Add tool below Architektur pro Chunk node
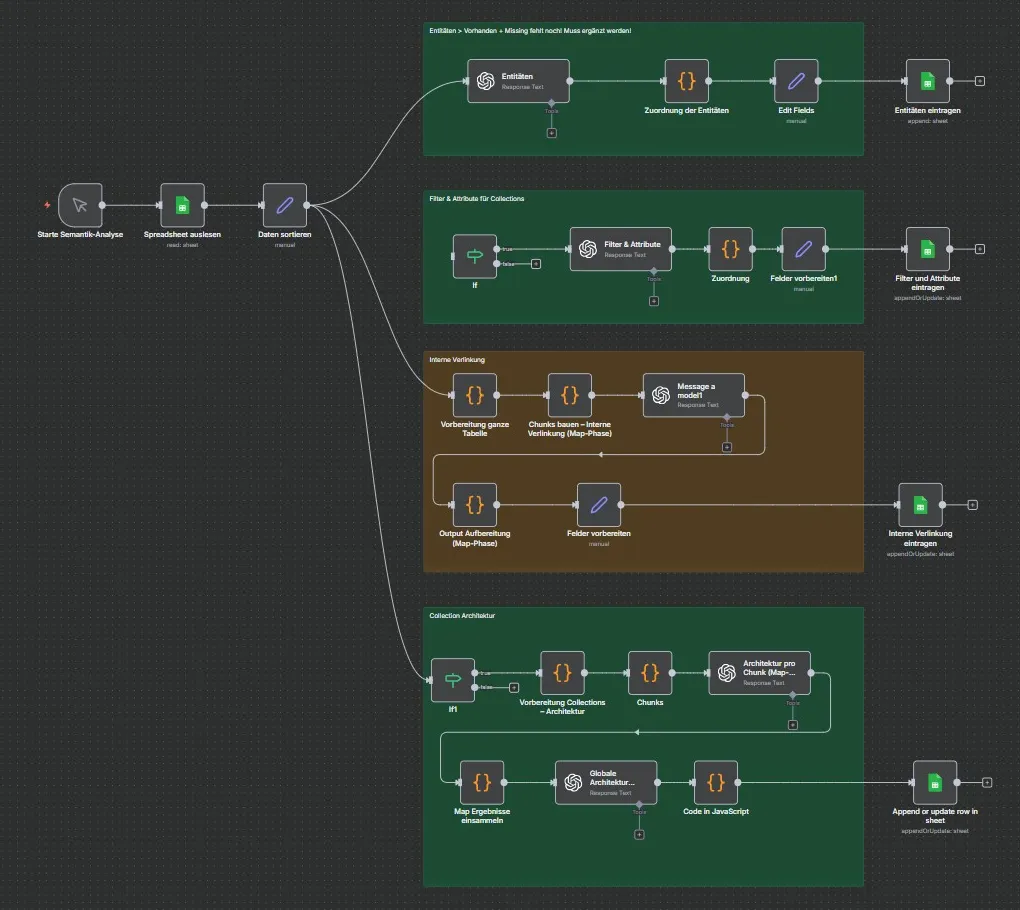Viewport: 1020px width, 910px height. pos(793,725)
